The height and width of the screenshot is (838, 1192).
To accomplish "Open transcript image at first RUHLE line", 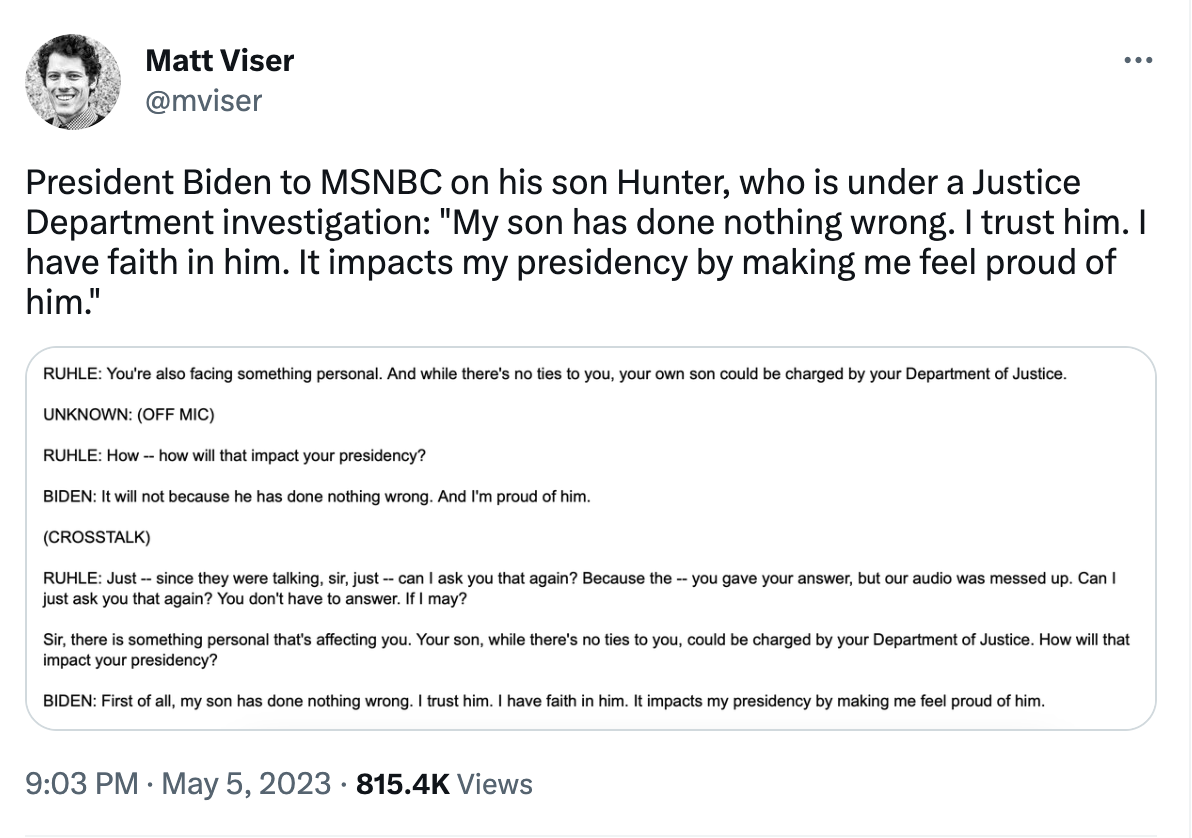I will coord(555,375).
